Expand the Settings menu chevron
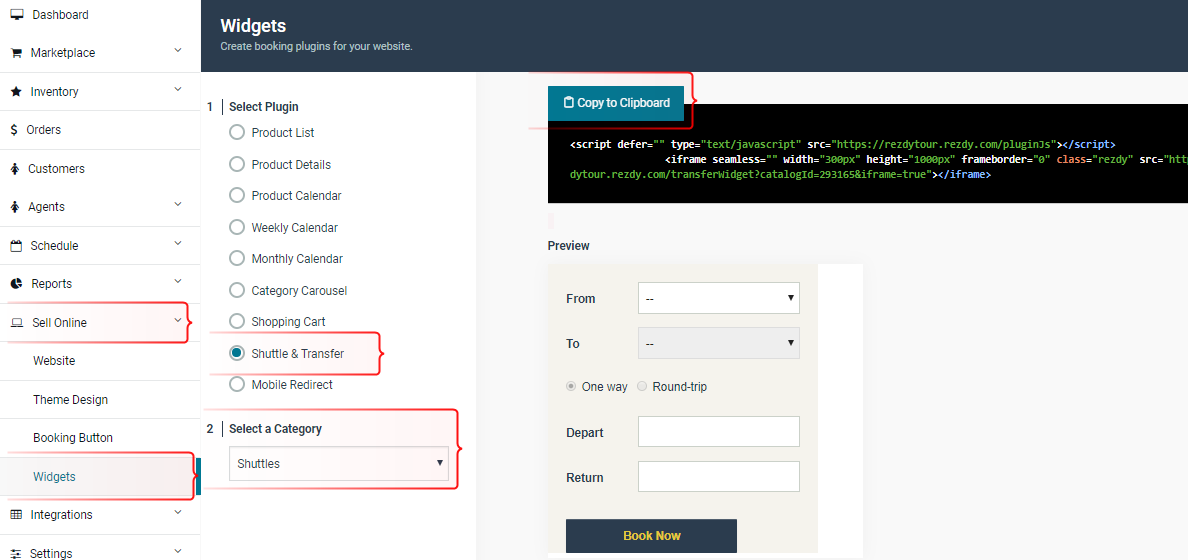This screenshot has height=560, width=1188. pos(178,551)
